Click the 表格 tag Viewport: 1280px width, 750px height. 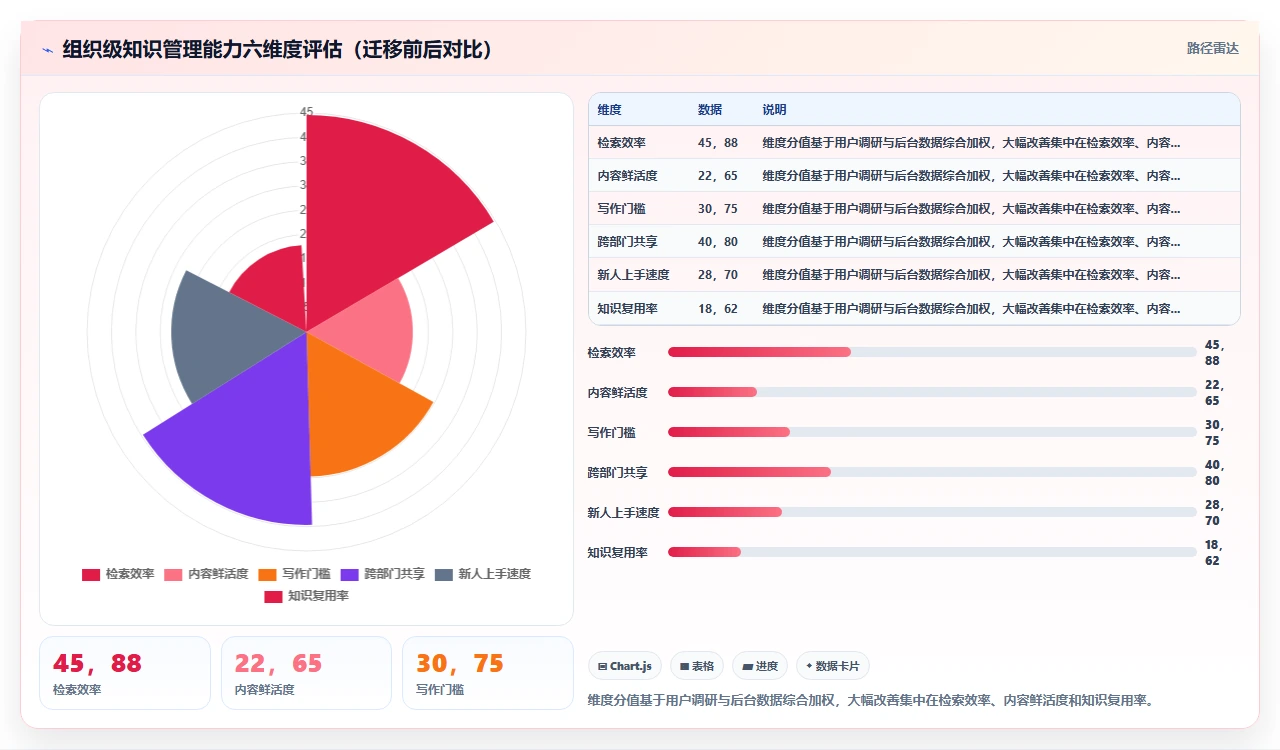pos(697,666)
